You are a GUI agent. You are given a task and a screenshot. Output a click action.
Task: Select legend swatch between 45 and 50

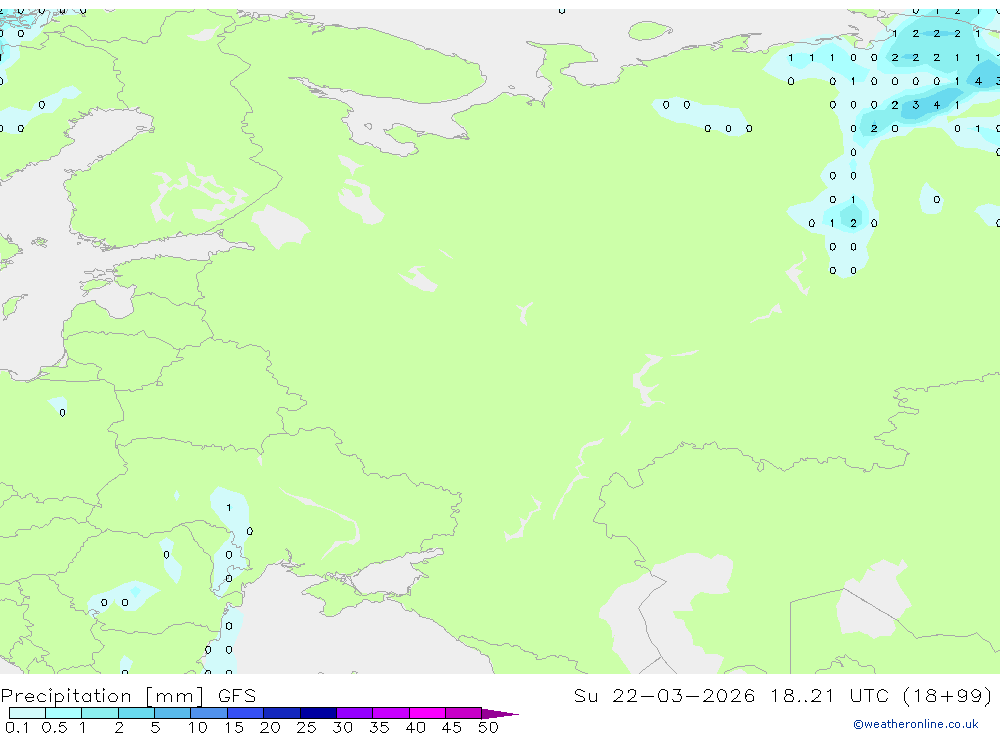tap(464, 713)
